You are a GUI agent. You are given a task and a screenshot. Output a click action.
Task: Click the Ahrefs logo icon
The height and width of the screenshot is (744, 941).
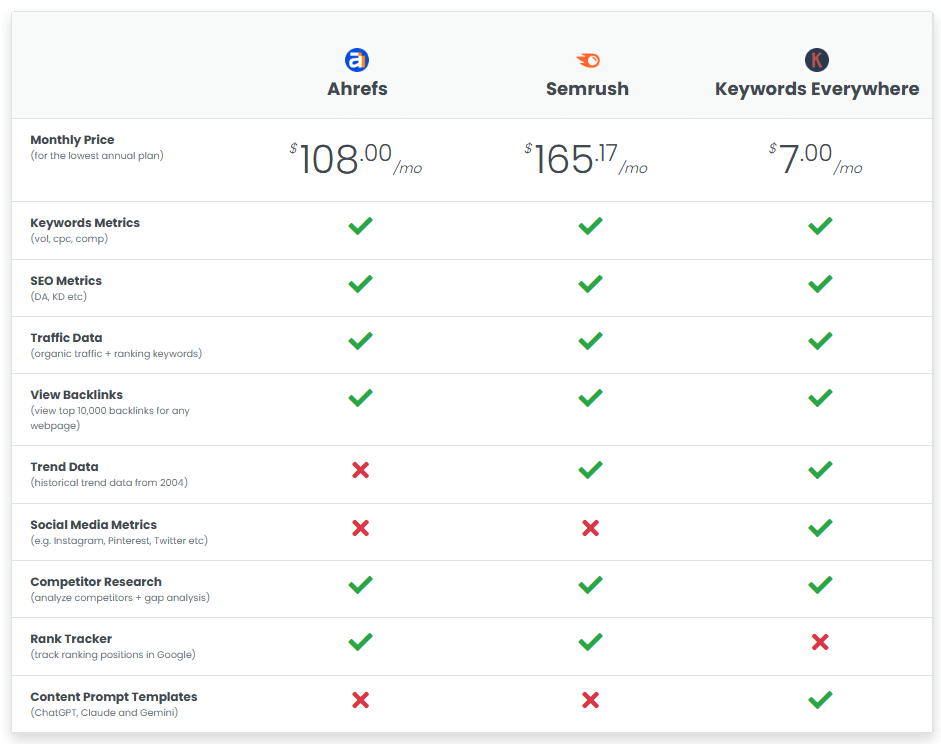[357, 60]
